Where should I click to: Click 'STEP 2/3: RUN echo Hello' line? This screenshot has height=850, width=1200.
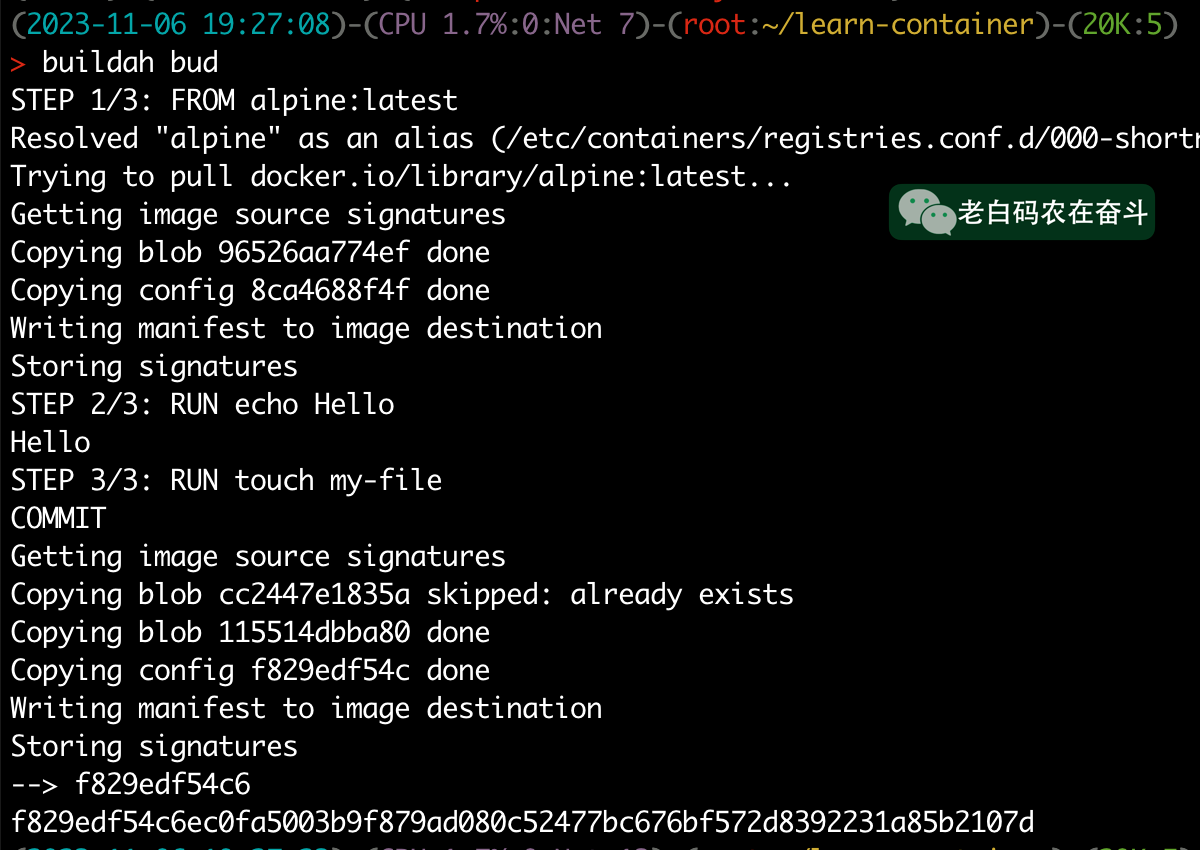[202, 404]
